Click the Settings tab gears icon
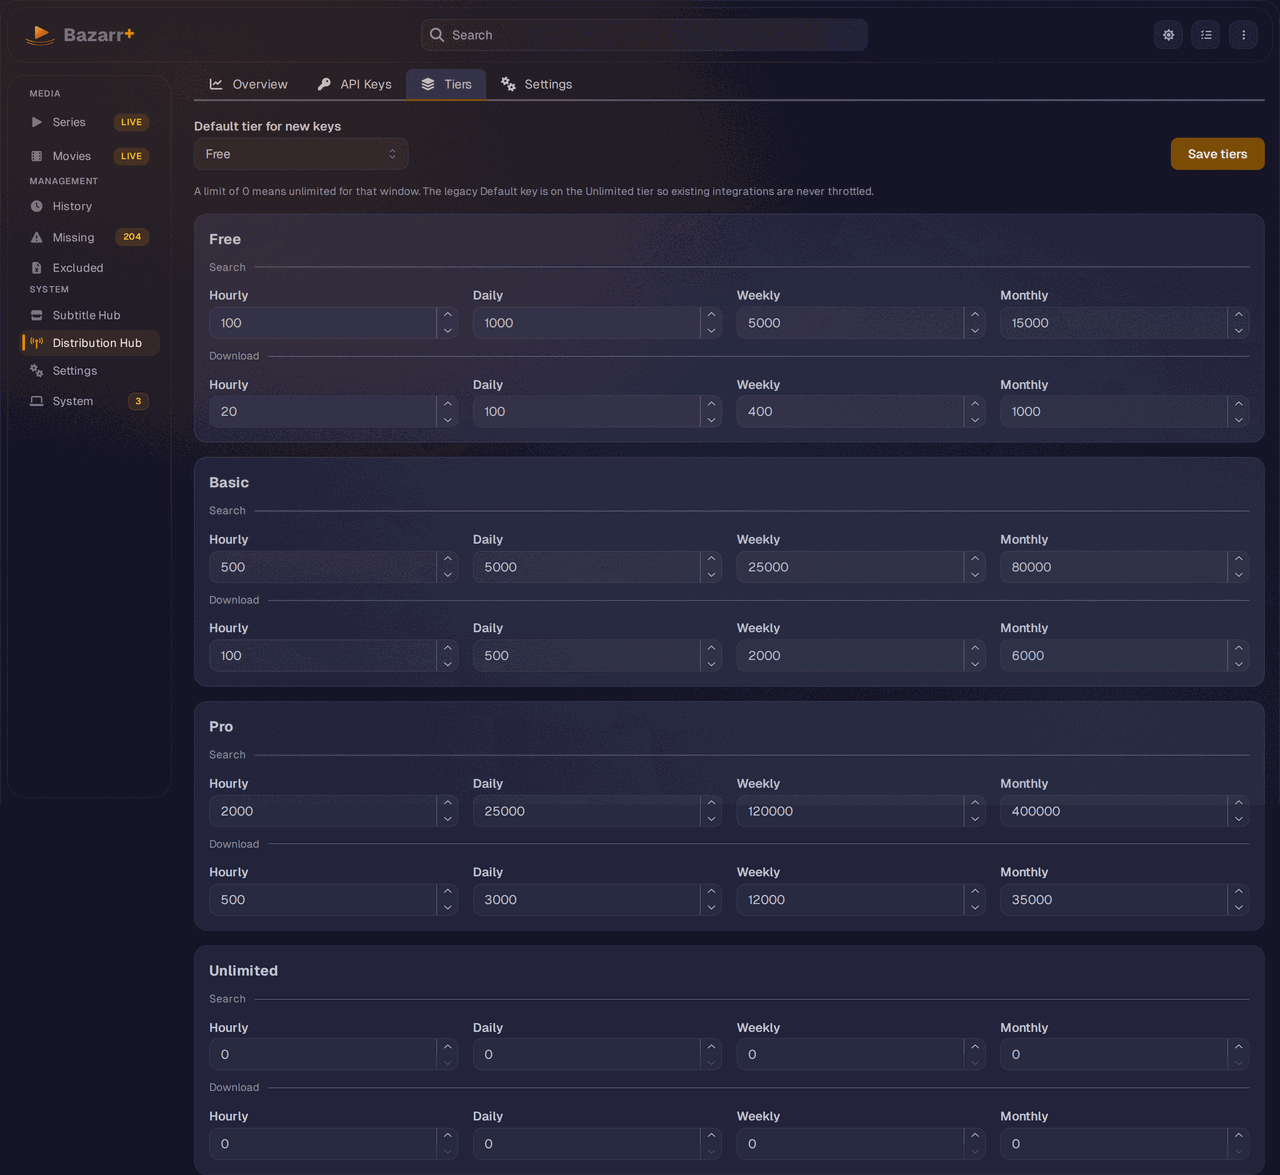Screen dimensions: 1280x1175 (508, 84)
